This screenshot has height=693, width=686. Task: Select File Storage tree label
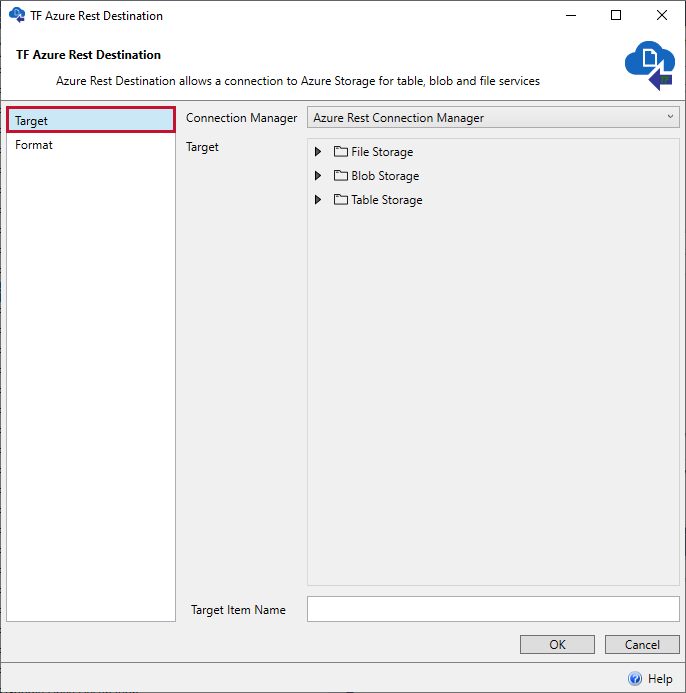coord(382,152)
